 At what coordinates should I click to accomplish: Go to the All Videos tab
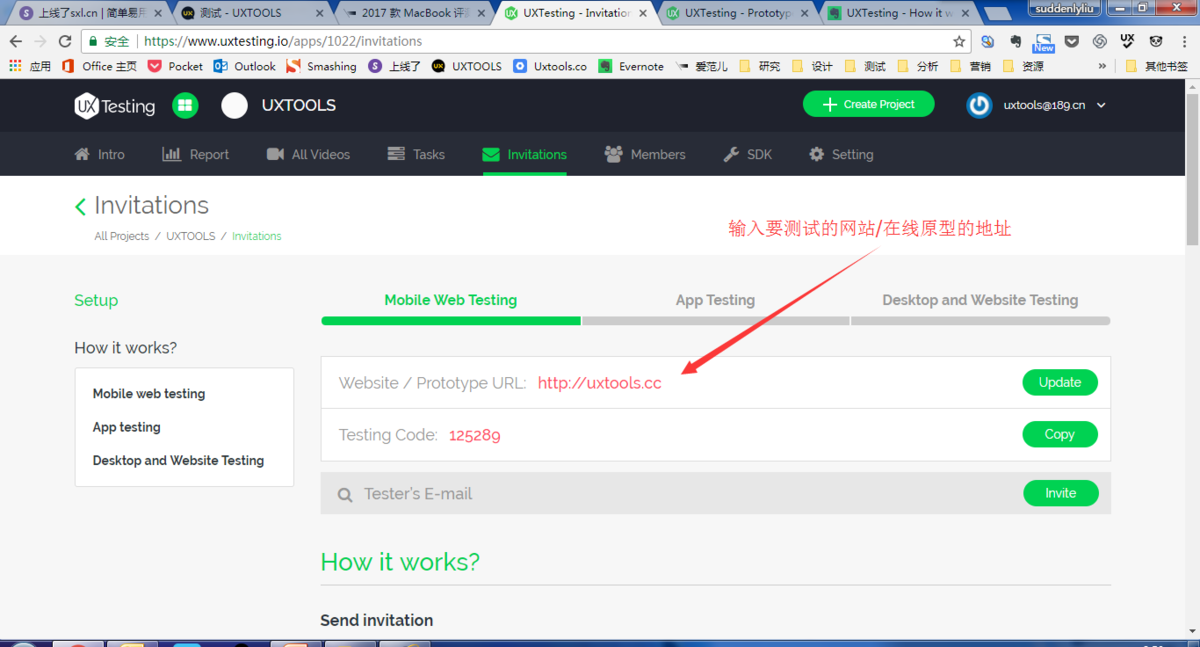tap(308, 154)
